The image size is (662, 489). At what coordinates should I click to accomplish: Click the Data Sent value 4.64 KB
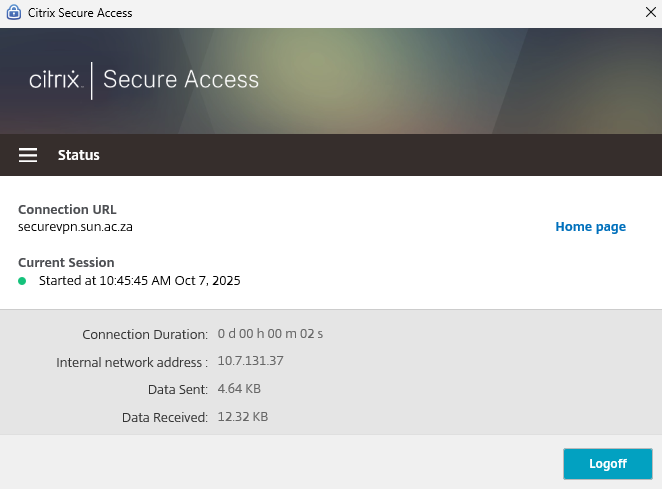(x=239, y=388)
